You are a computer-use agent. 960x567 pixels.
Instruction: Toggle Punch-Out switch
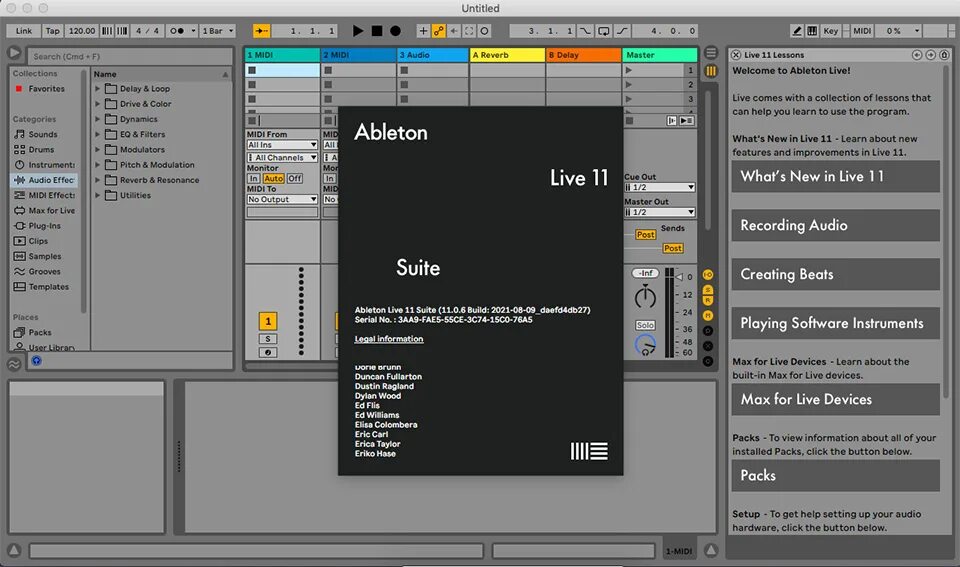pyautogui.click(x=622, y=31)
